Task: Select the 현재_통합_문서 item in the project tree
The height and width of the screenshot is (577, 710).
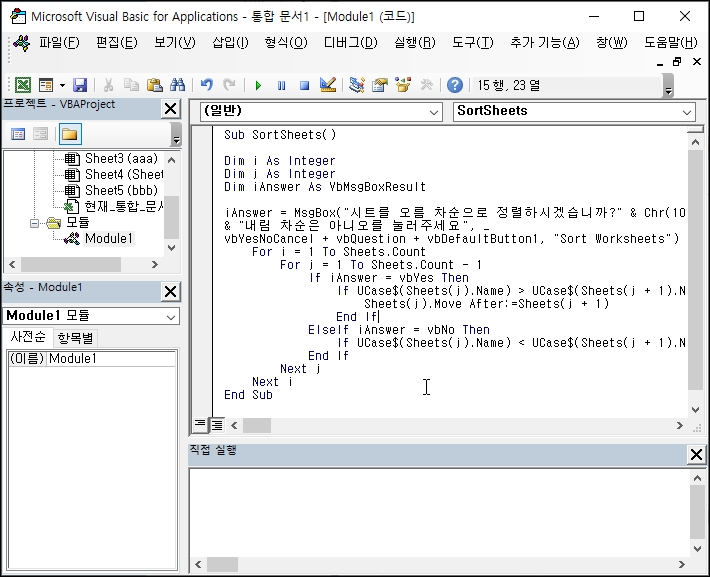Action: [124, 206]
